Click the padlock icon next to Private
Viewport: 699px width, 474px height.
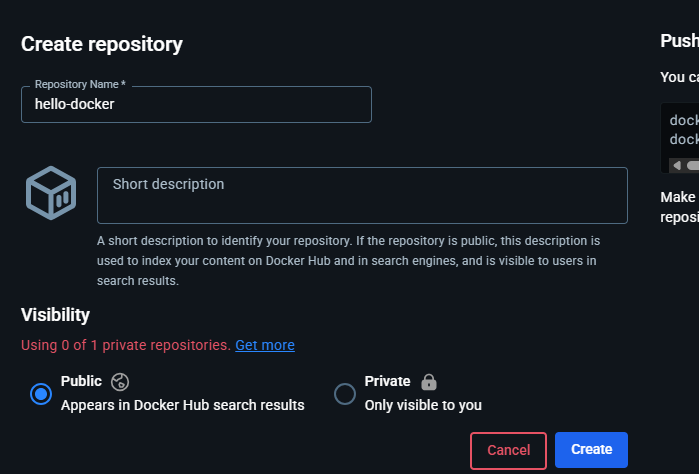tap(429, 382)
